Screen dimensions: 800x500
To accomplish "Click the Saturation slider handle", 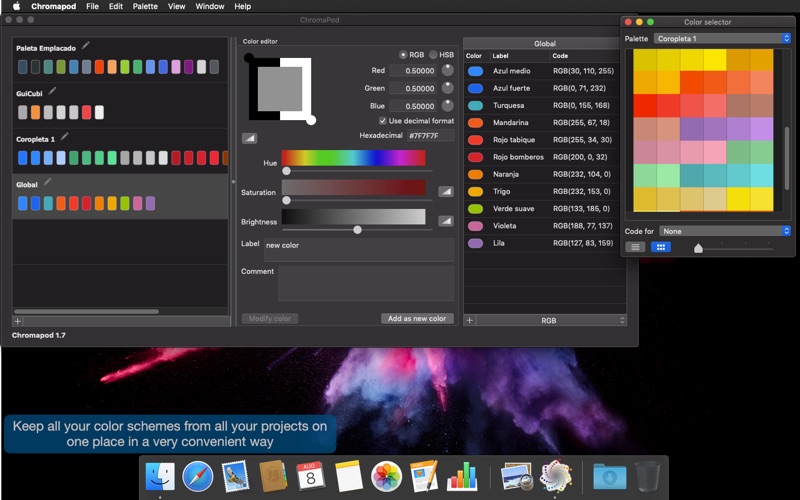I will [286, 201].
